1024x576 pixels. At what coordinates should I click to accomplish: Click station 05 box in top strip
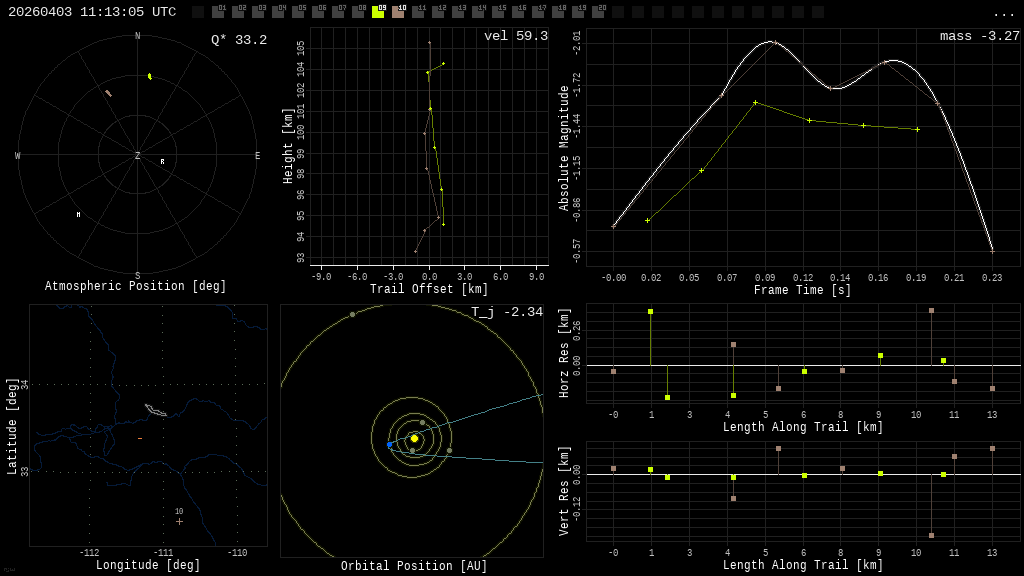coord(298,12)
